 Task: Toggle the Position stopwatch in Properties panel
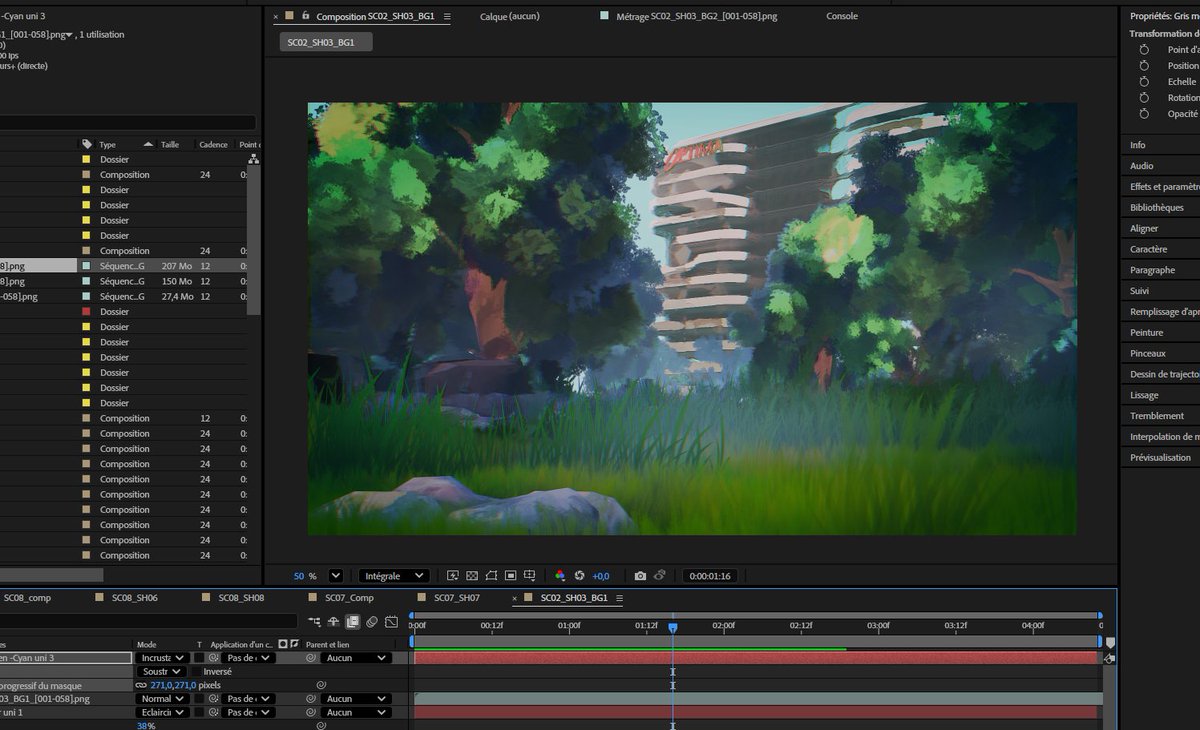tap(1145, 66)
